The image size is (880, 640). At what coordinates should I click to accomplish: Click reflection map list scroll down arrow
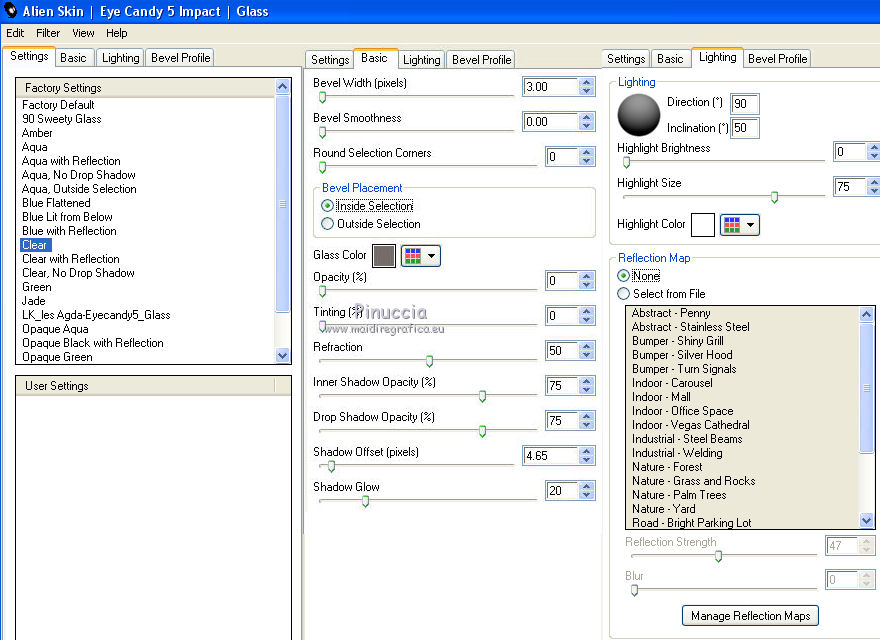pyautogui.click(x=866, y=520)
